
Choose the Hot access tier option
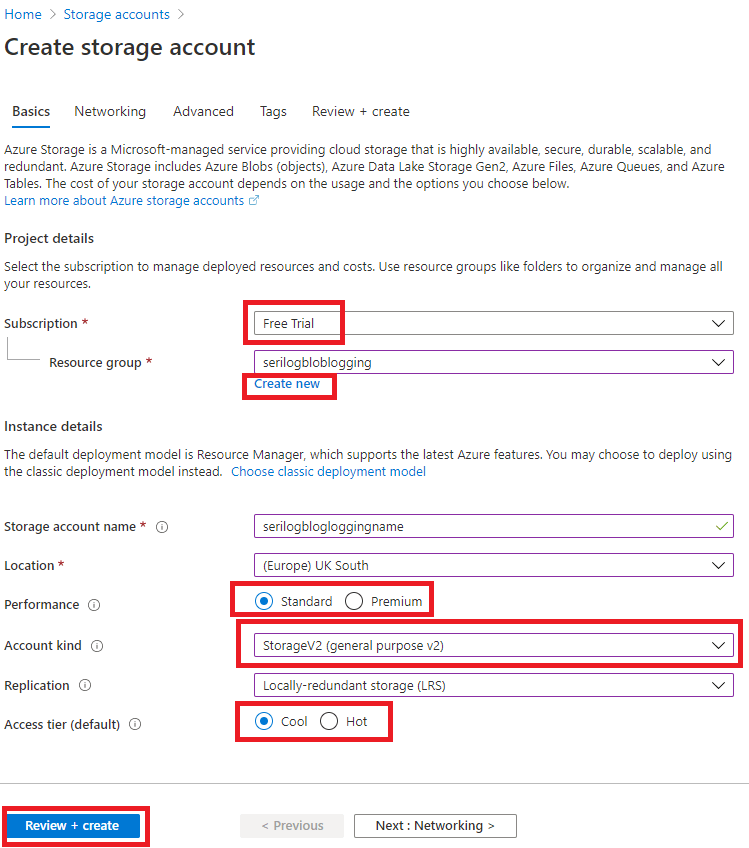tap(330, 721)
